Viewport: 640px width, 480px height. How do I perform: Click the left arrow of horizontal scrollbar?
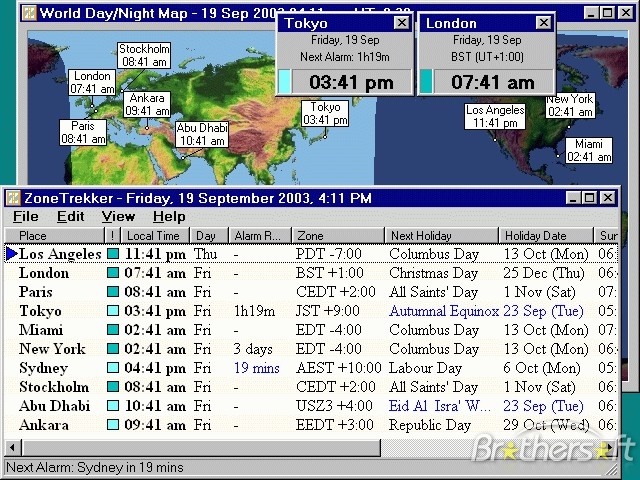(13, 448)
